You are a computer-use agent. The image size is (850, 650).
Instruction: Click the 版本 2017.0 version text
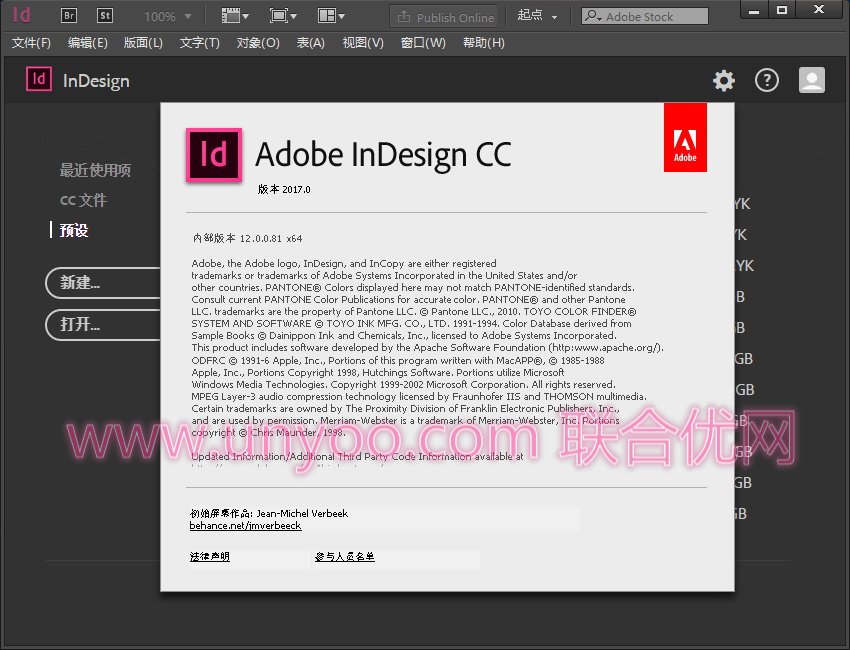click(284, 189)
